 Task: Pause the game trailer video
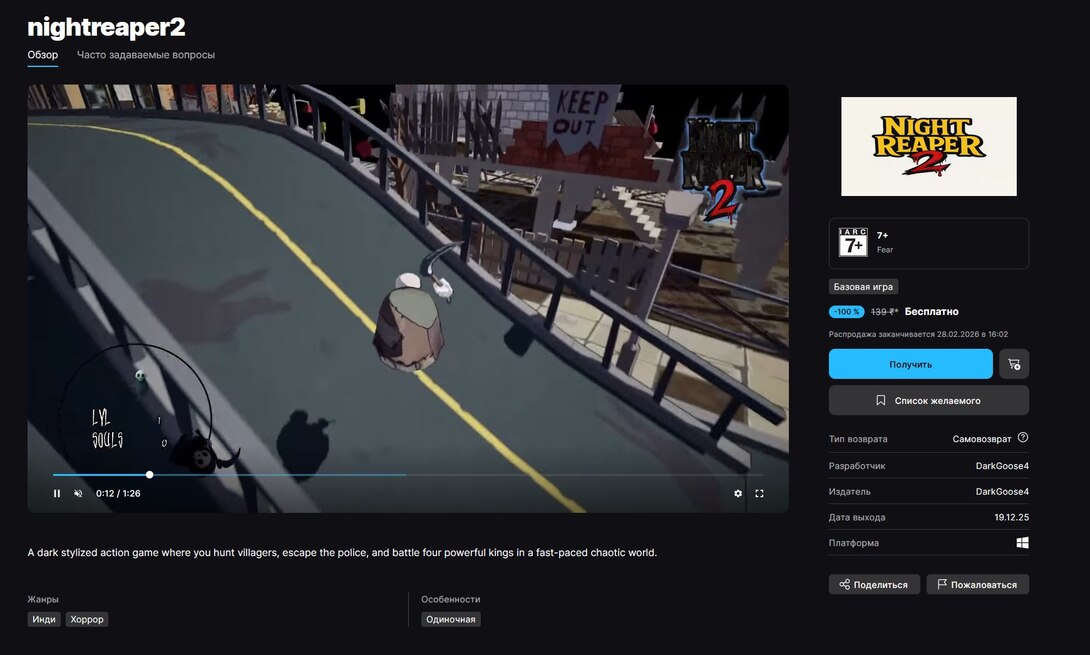pos(57,493)
